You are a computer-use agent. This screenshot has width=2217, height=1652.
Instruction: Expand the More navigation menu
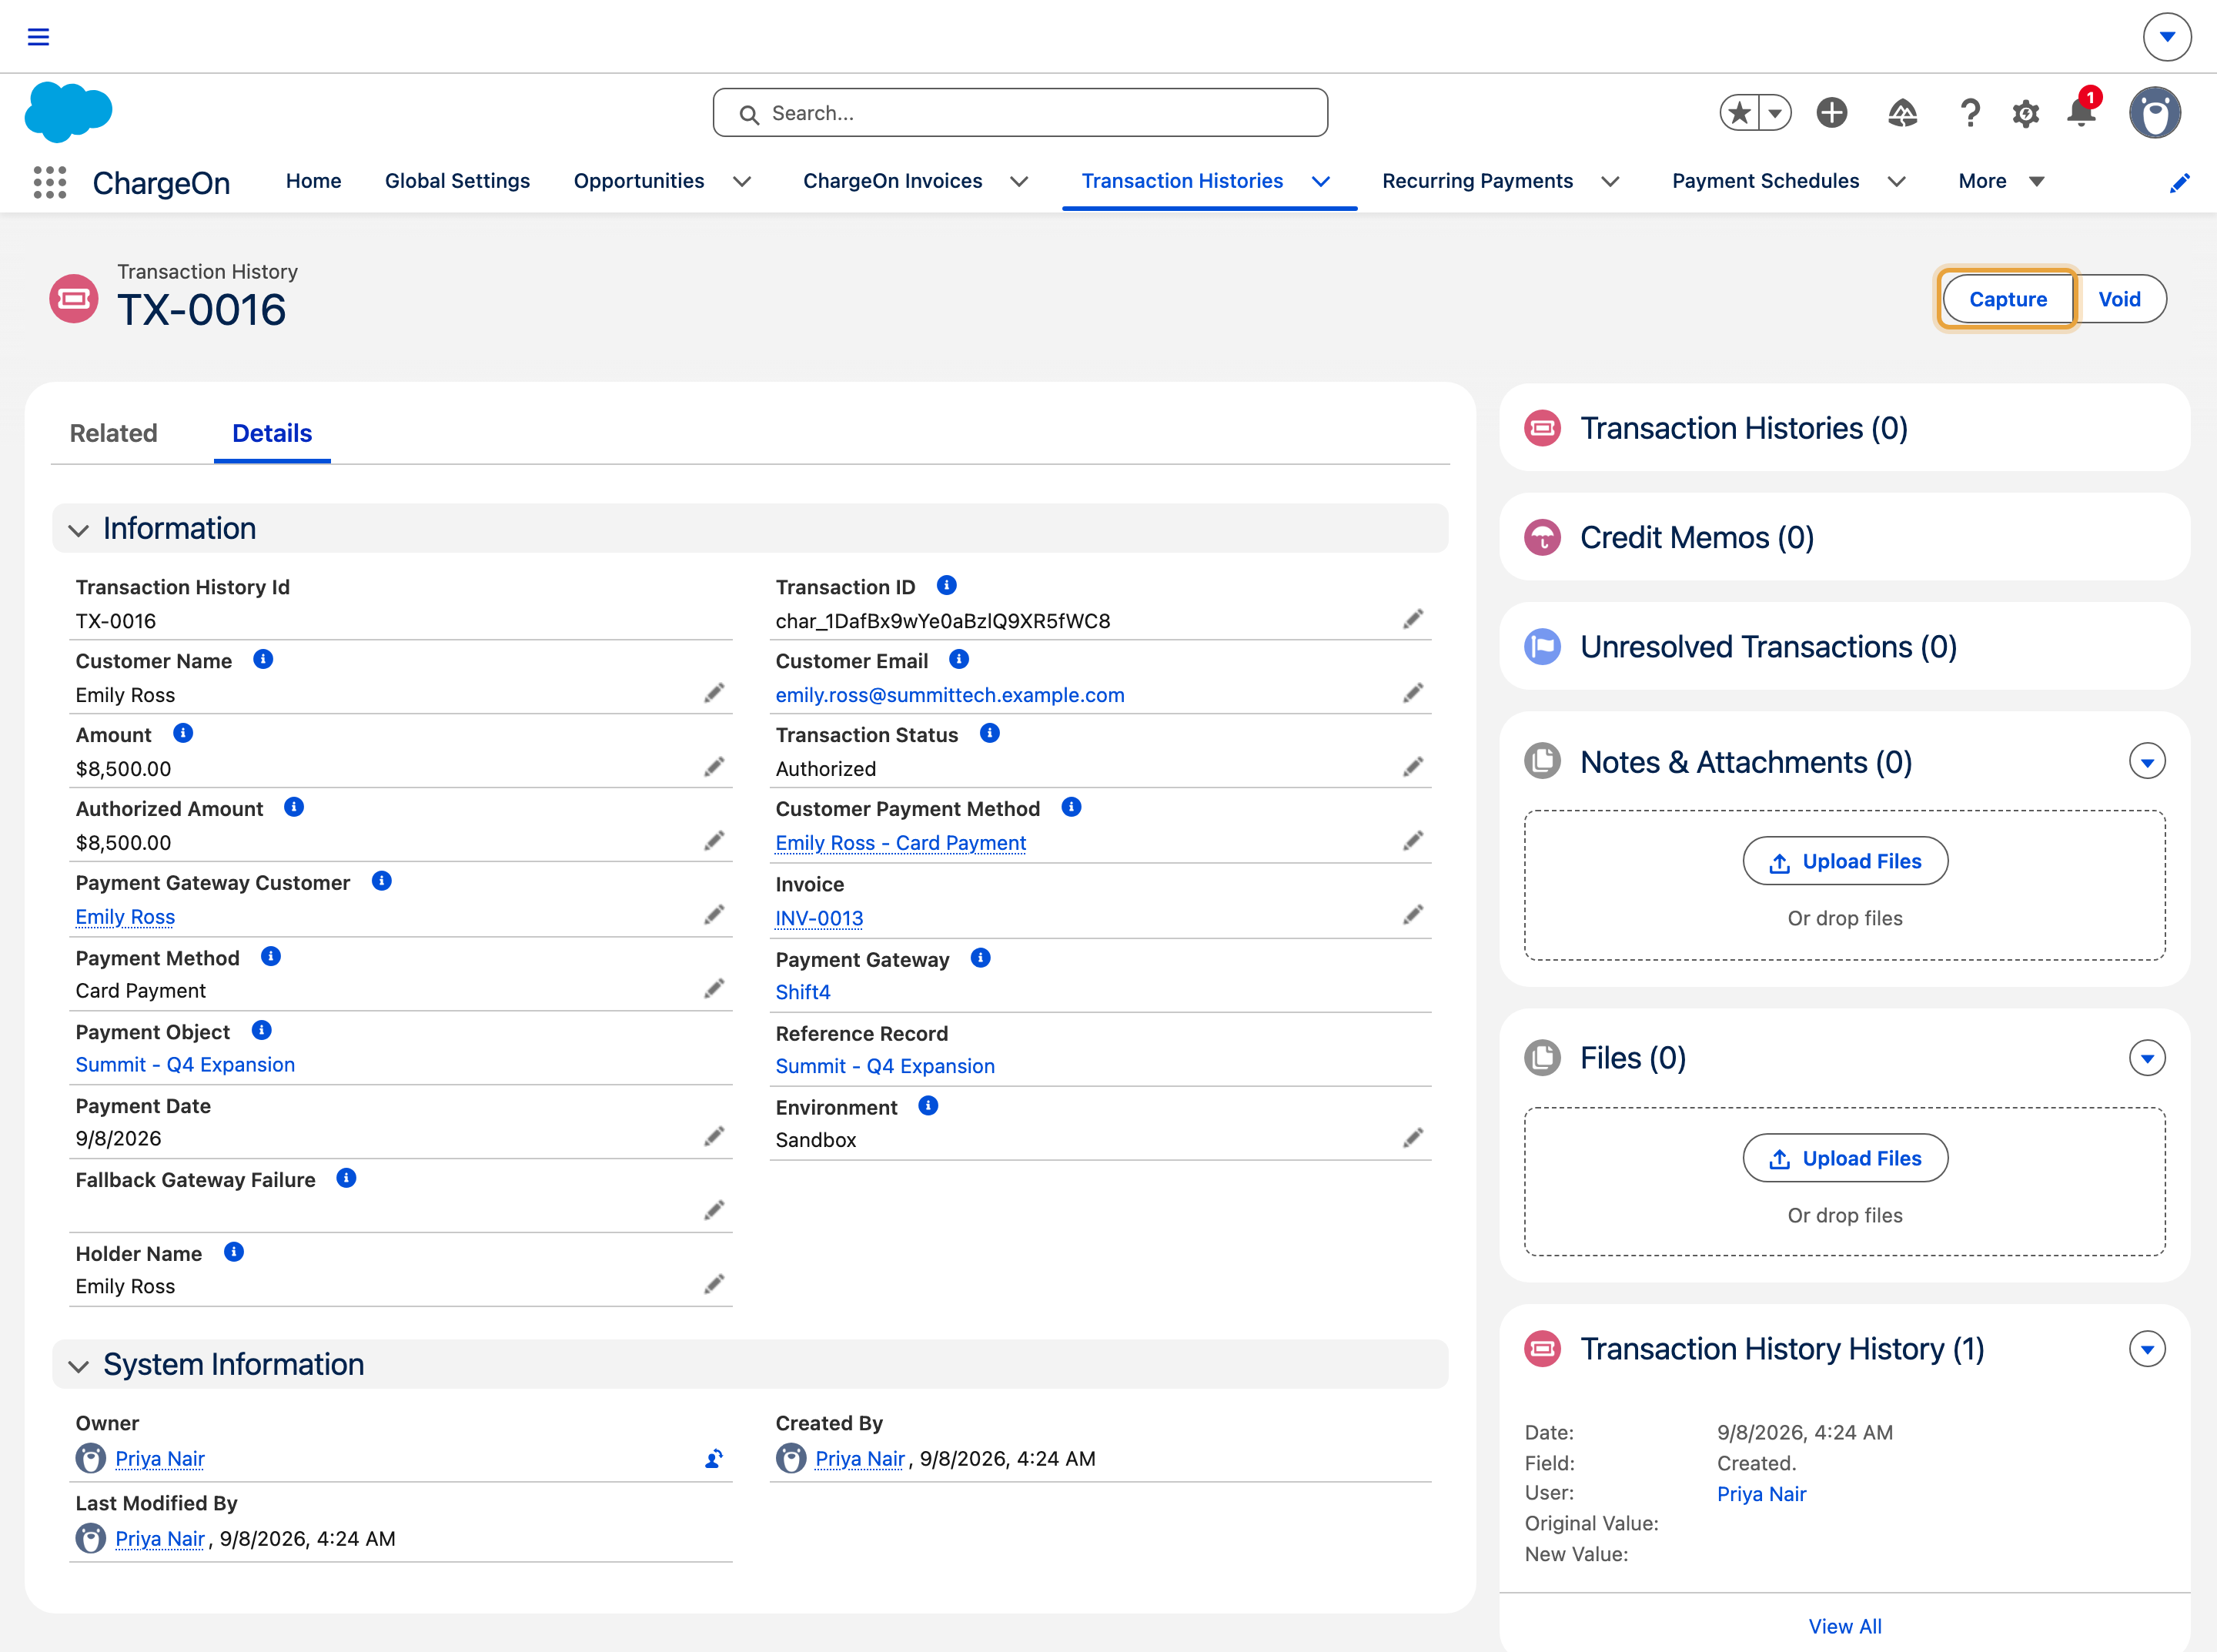pyautogui.click(x=2001, y=182)
